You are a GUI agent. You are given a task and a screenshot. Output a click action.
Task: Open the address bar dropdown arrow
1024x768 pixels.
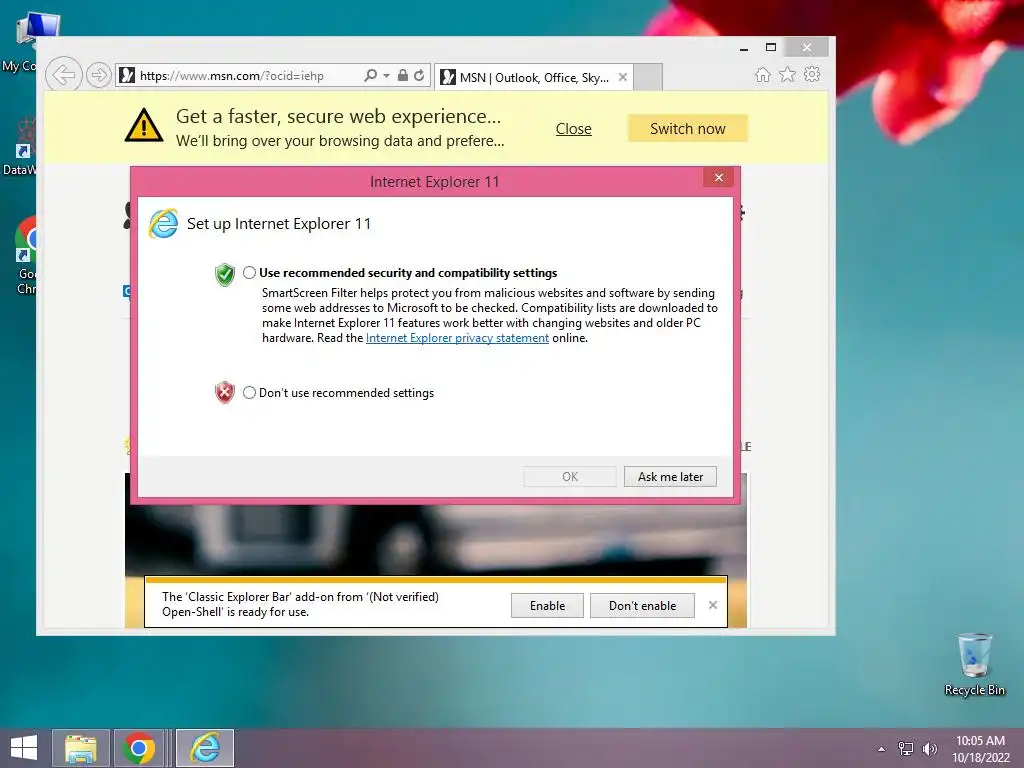pyautogui.click(x=387, y=76)
